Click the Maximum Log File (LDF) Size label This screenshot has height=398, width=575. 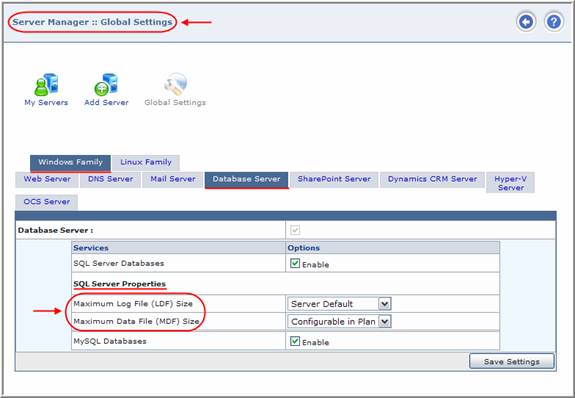(x=133, y=304)
